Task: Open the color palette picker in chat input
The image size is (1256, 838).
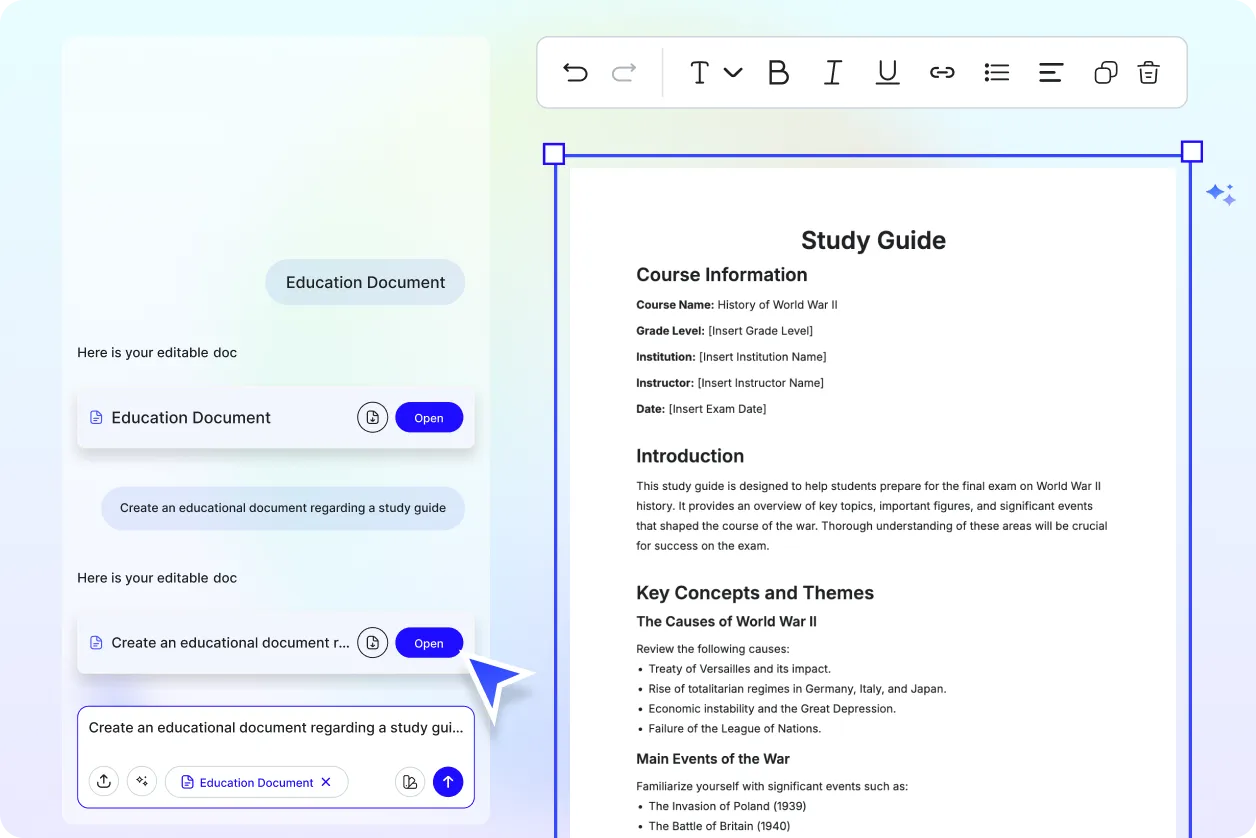Action: click(410, 781)
